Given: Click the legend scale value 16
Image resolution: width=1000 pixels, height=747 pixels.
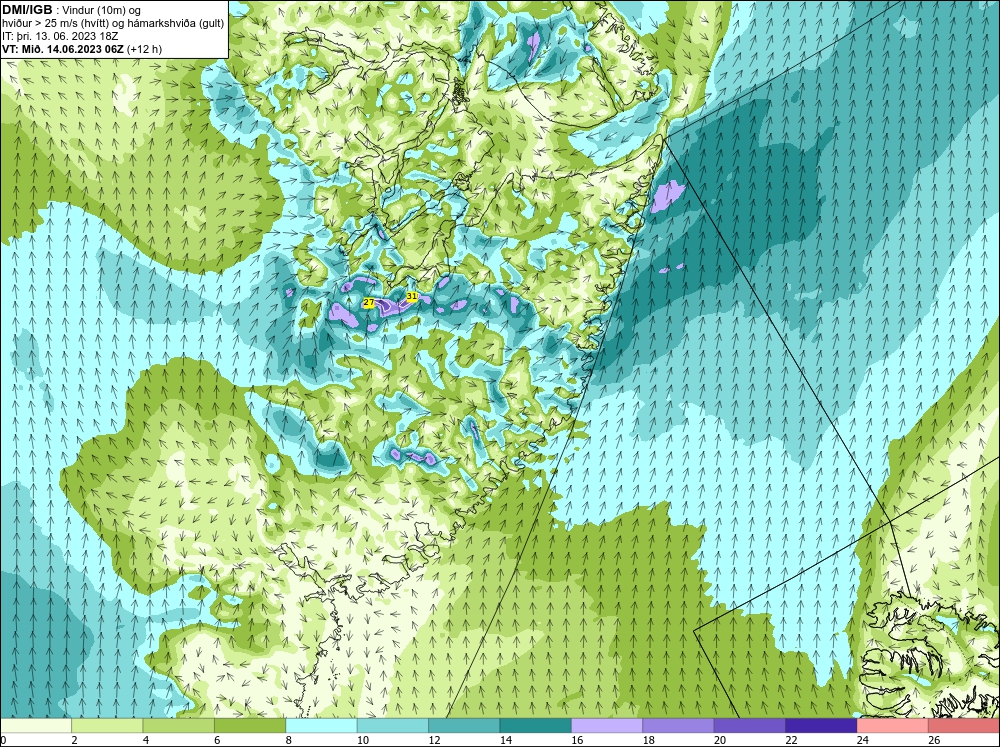Looking at the screenshot, I should 577,740.
